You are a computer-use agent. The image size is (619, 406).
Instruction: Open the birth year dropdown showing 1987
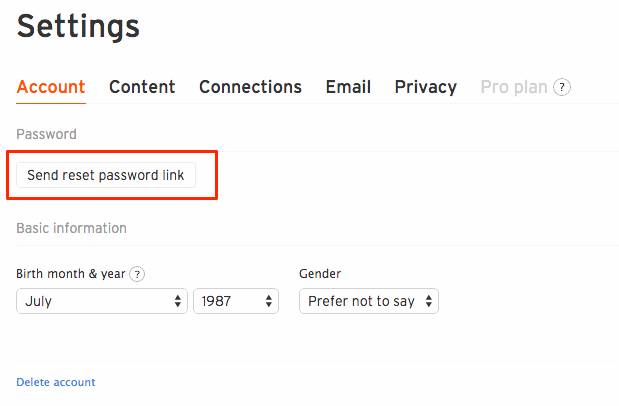click(x=236, y=301)
